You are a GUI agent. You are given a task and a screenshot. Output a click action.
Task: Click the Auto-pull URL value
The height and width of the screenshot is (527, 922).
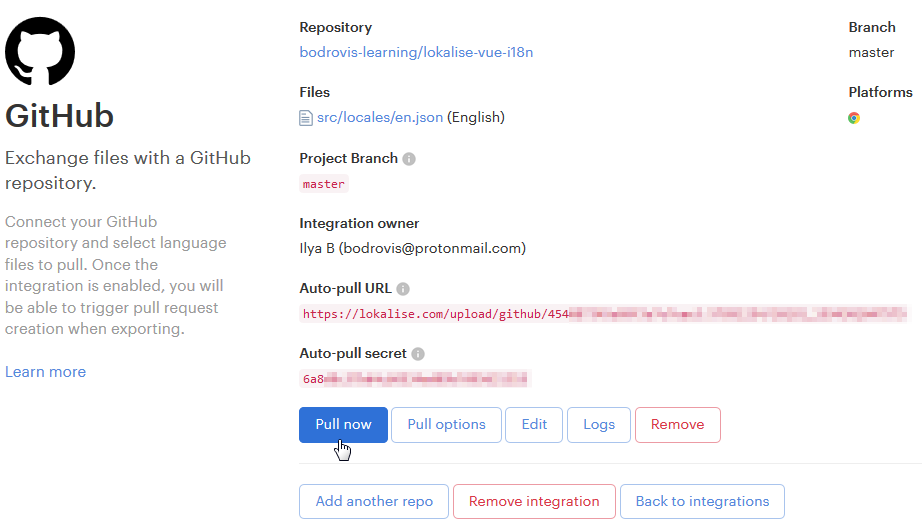[x=604, y=314]
